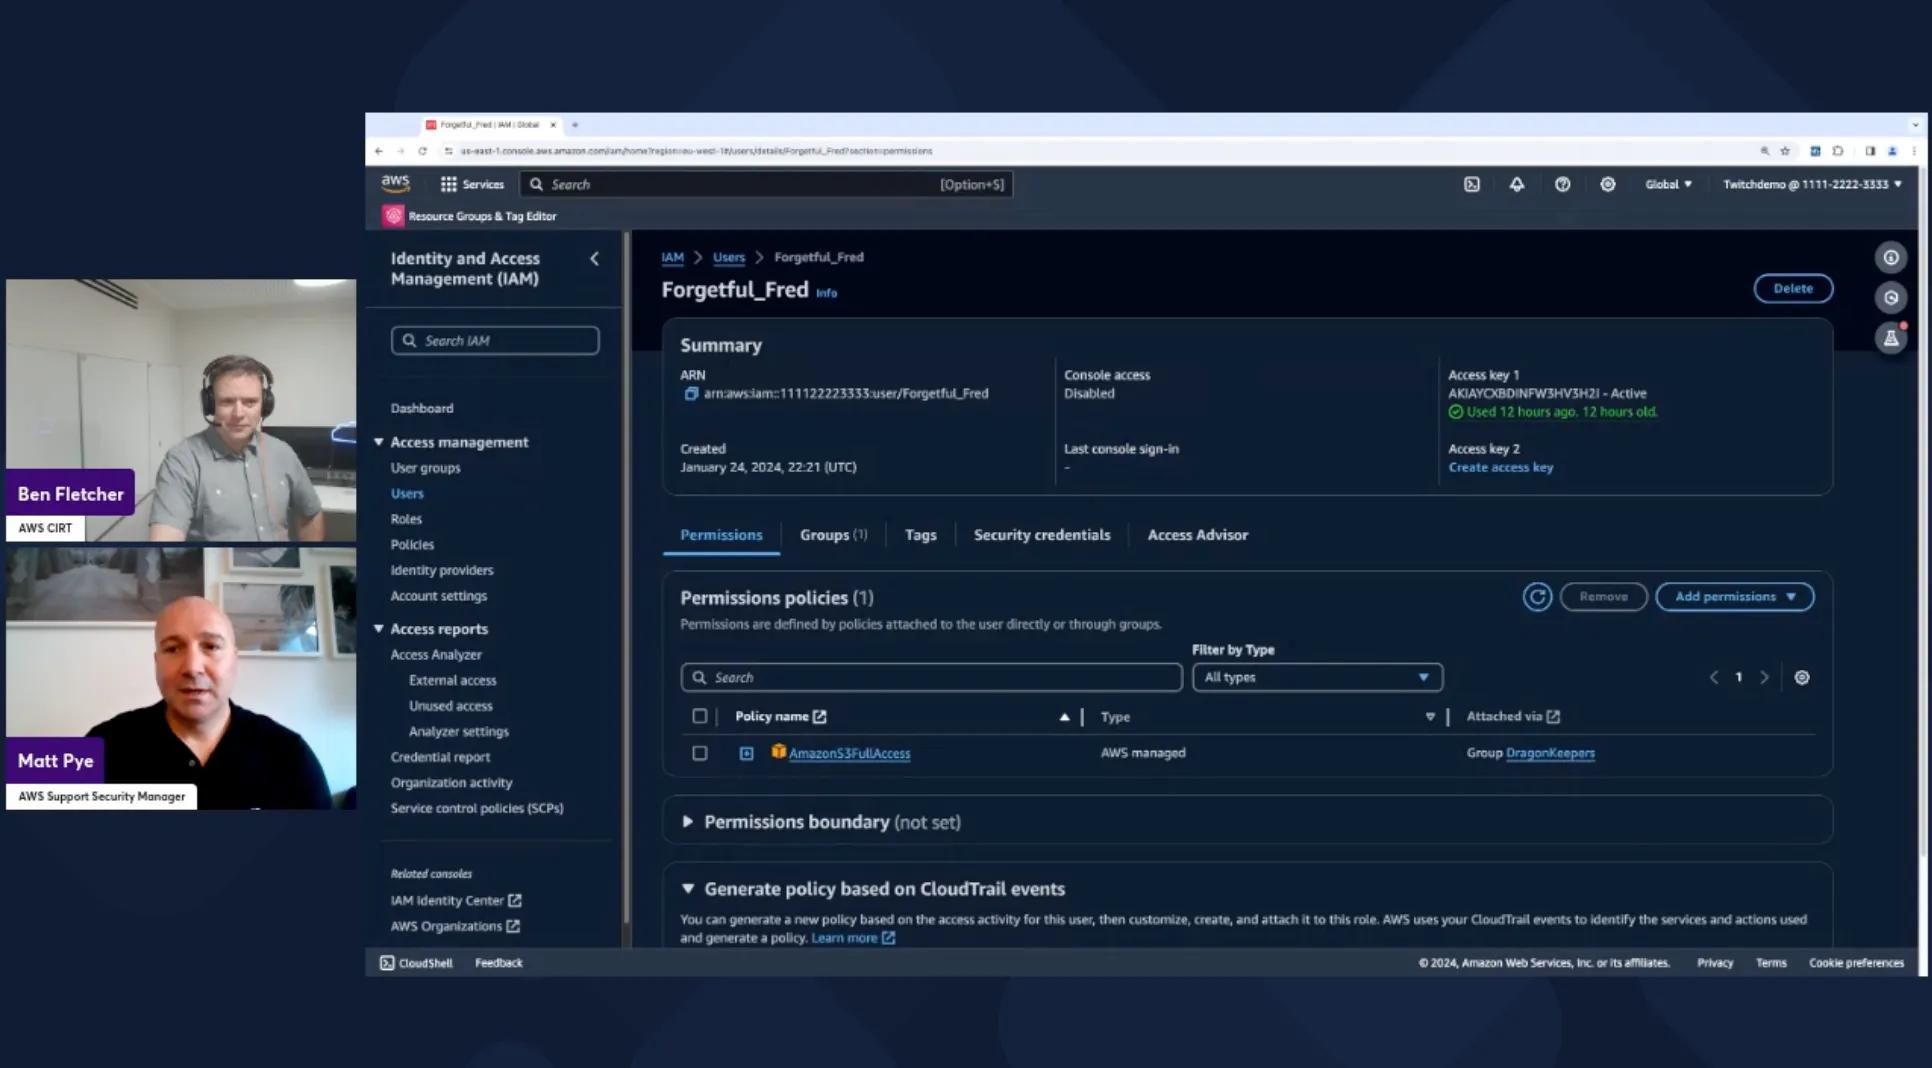Switch to the Access Advisor tab

1198,535
